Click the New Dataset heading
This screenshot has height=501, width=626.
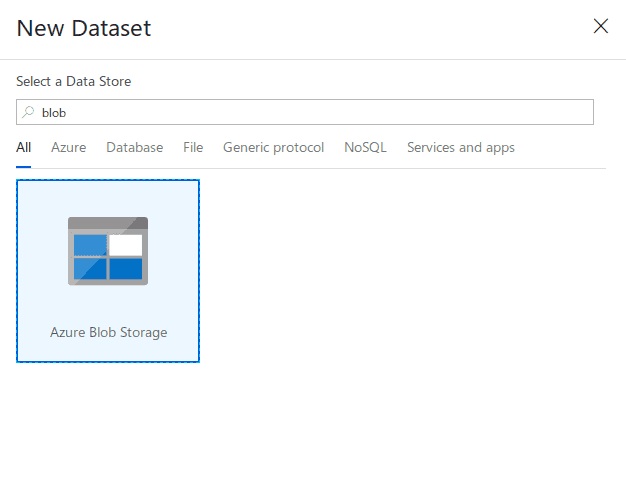[84, 28]
